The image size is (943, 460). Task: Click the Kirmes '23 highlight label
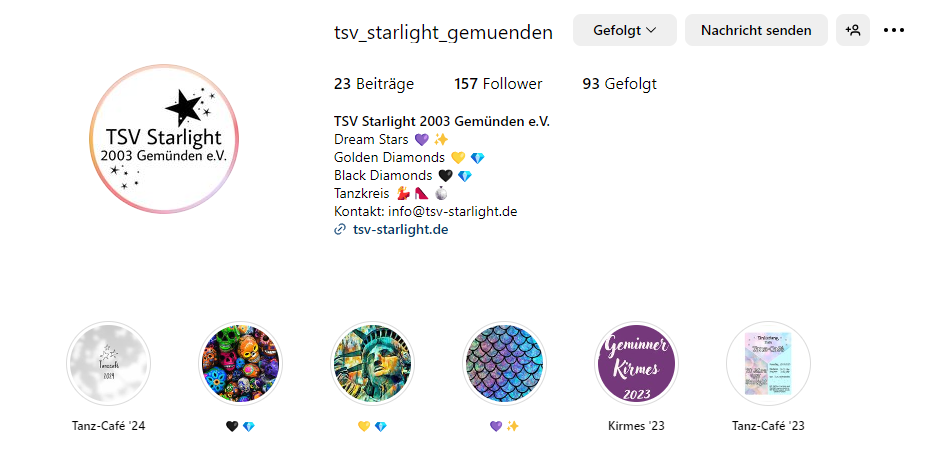coord(636,426)
